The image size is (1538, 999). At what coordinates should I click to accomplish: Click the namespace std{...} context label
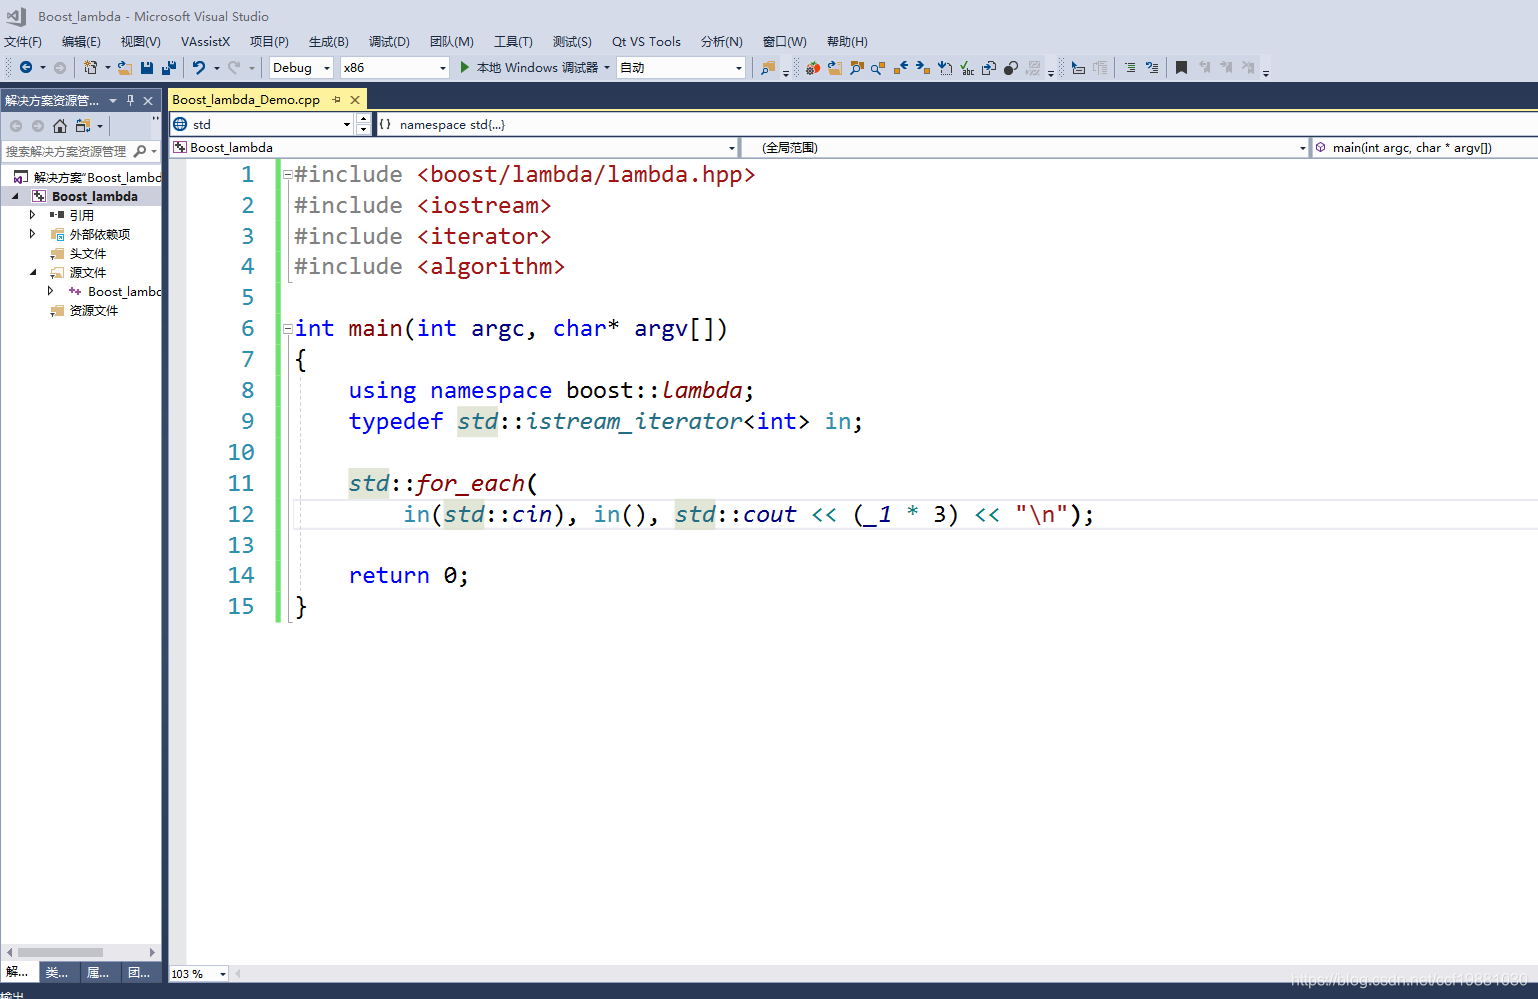pyautogui.click(x=452, y=125)
